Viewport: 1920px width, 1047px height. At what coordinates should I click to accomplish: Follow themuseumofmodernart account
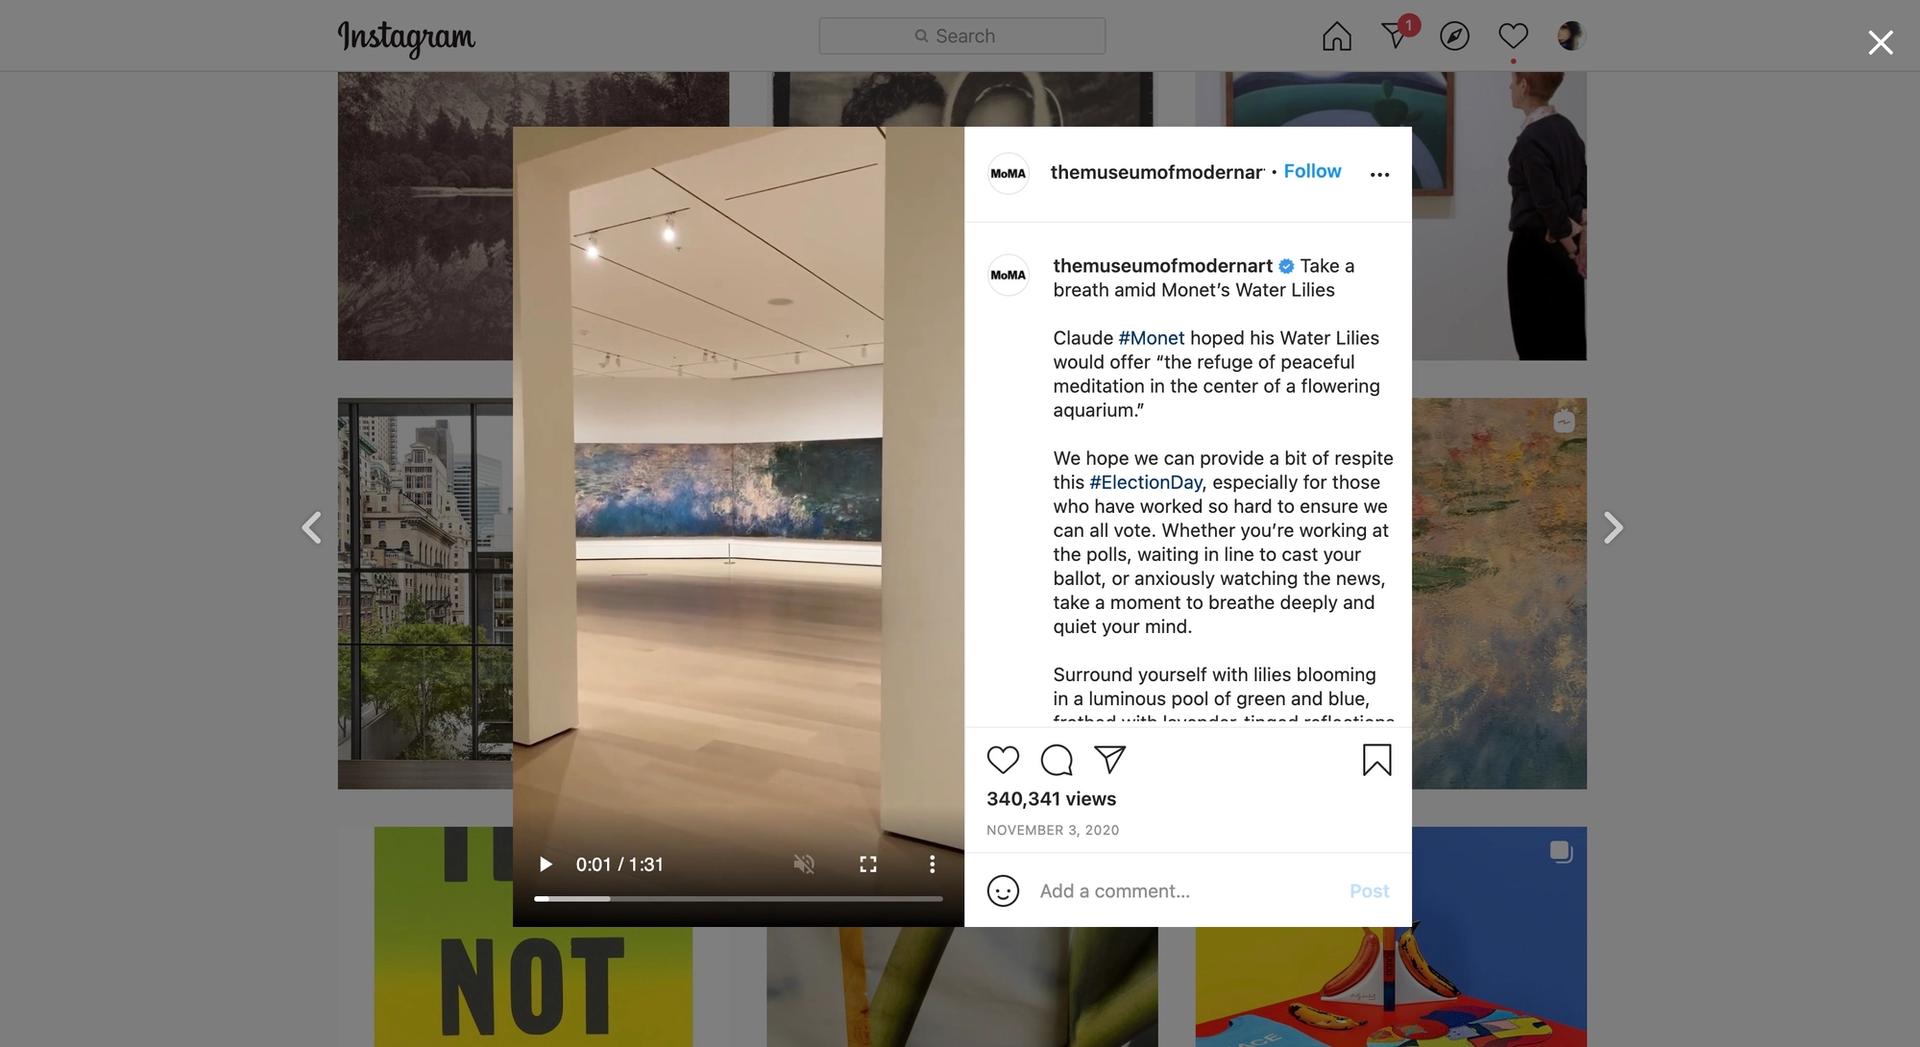pos(1312,171)
